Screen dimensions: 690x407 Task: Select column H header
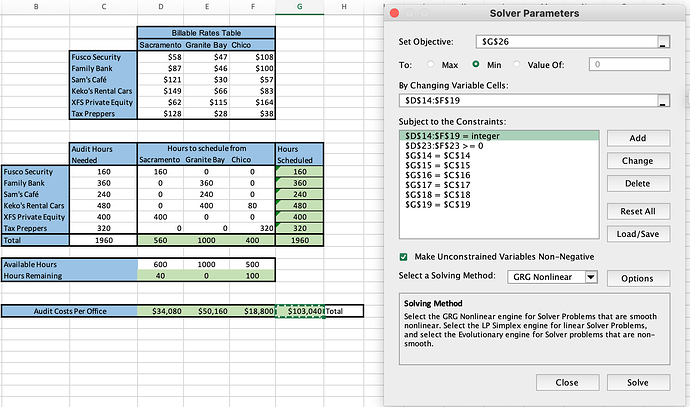(344, 7)
